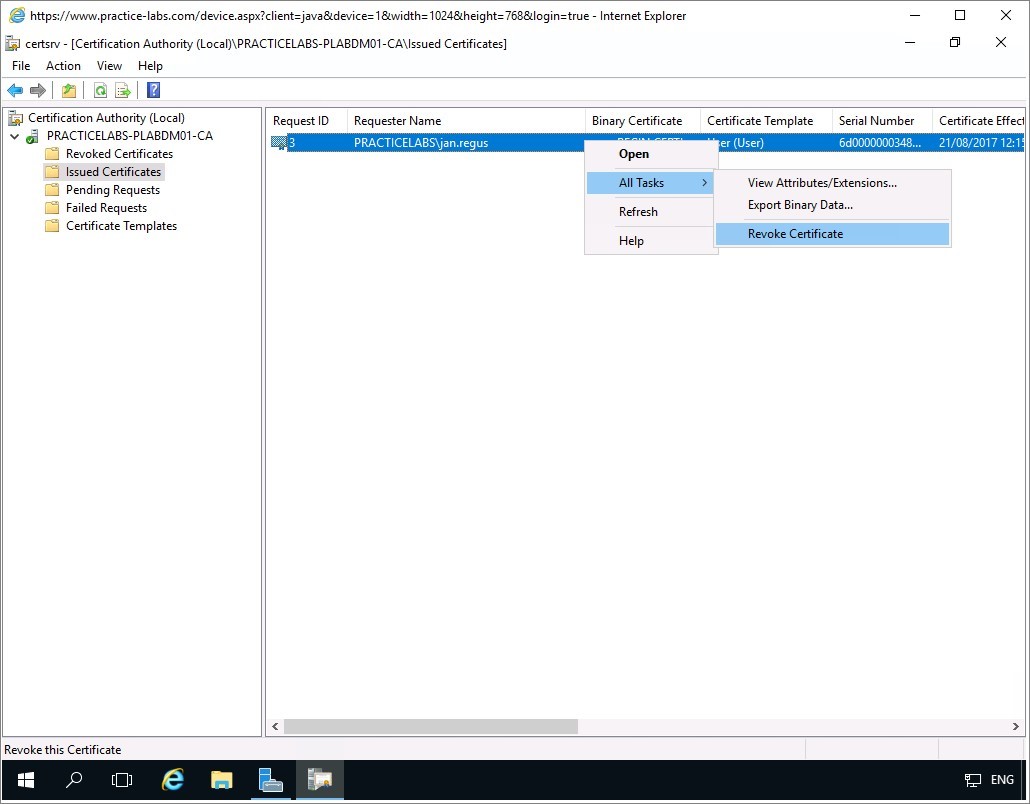The height and width of the screenshot is (804, 1030).
Task: Sort by Request ID column header
Action: [307, 121]
